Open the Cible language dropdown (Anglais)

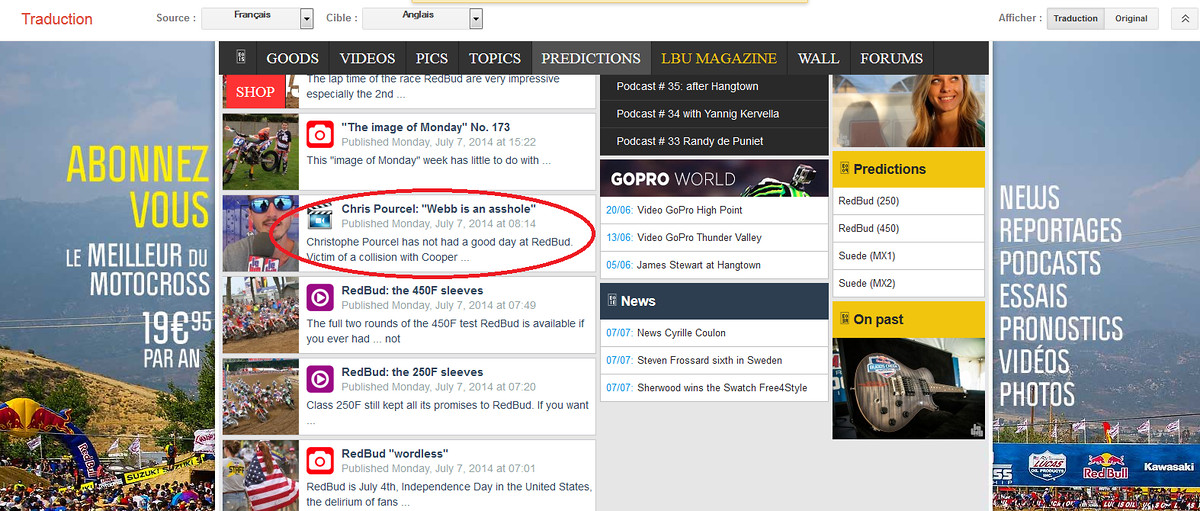pyautogui.click(x=422, y=18)
